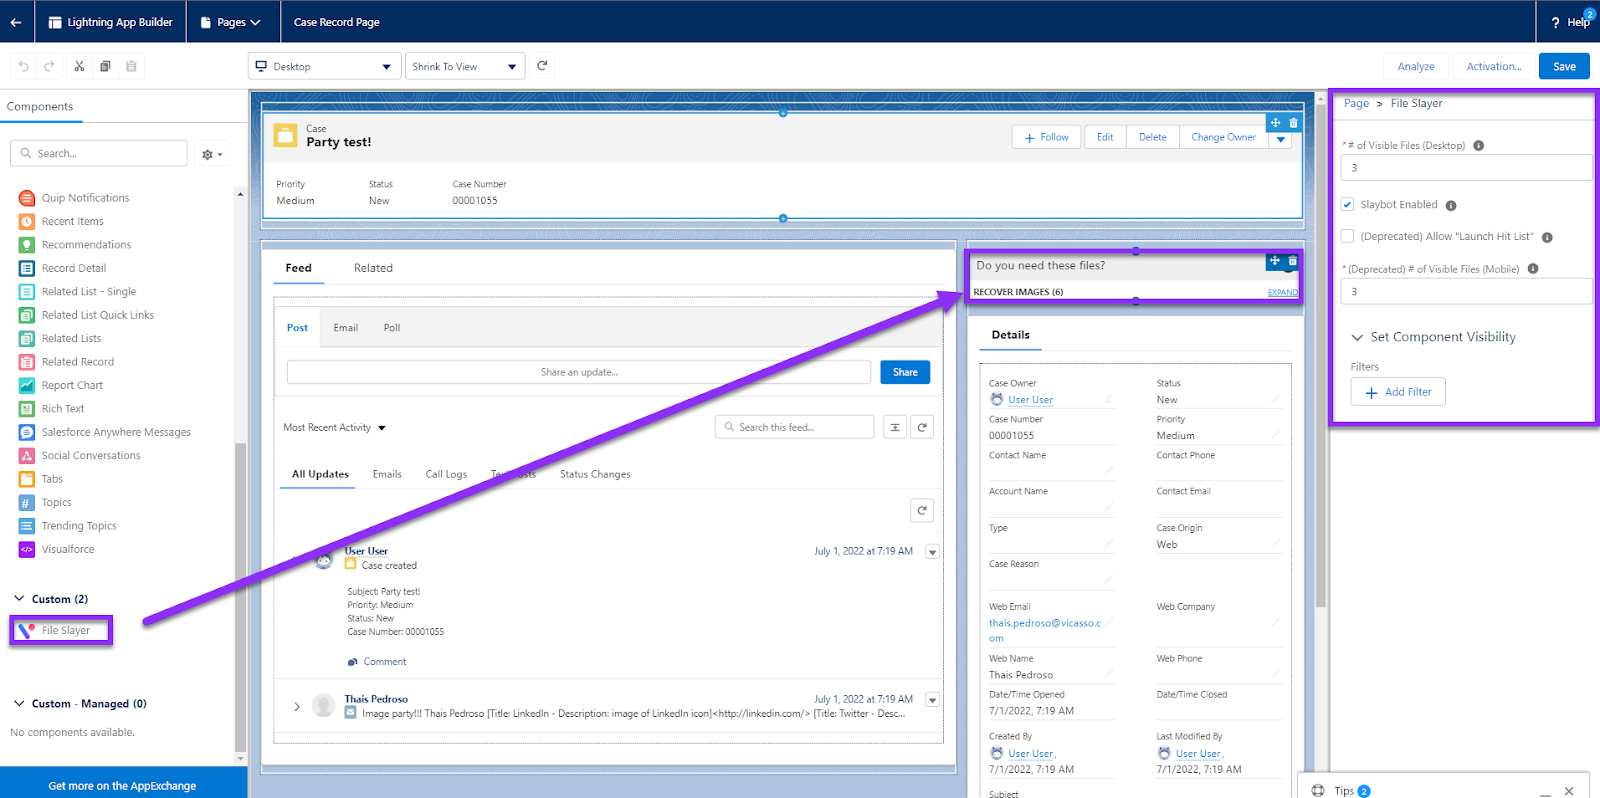Uncheck the Slaybot Enabled checkbox
The width and height of the screenshot is (1600, 798).
[x=1348, y=205]
